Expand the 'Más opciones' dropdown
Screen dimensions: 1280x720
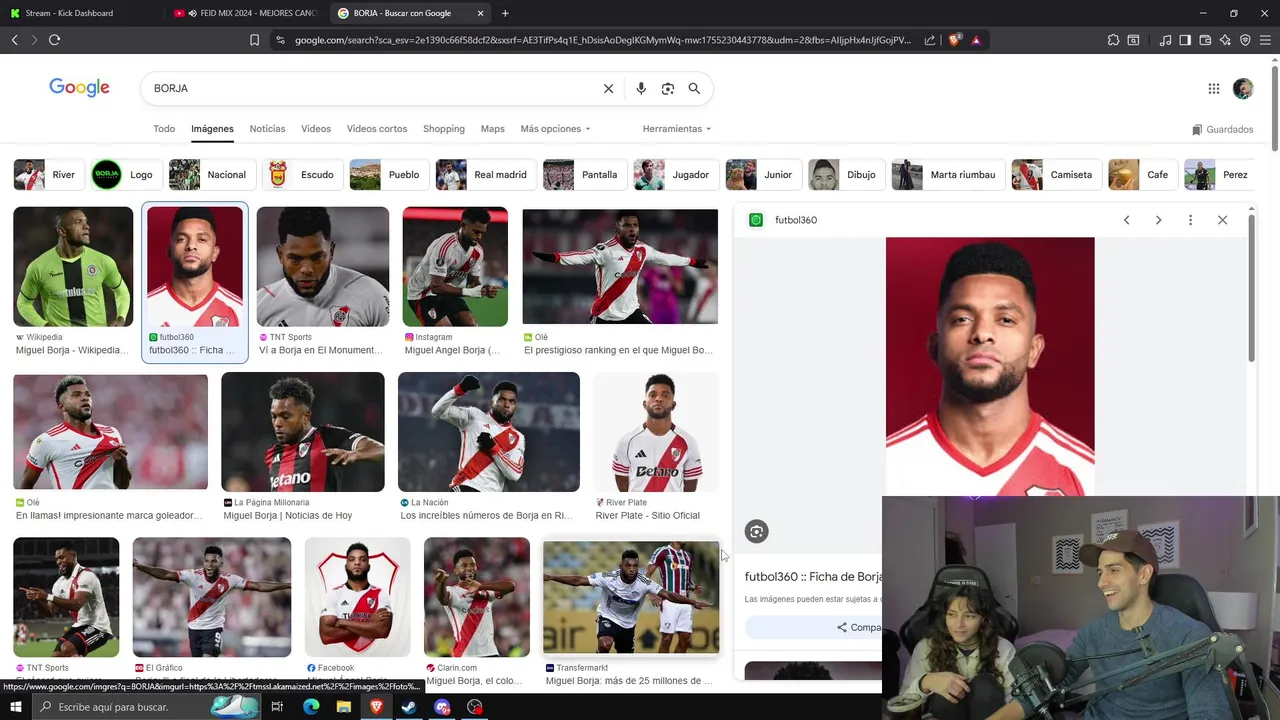click(555, 129)
